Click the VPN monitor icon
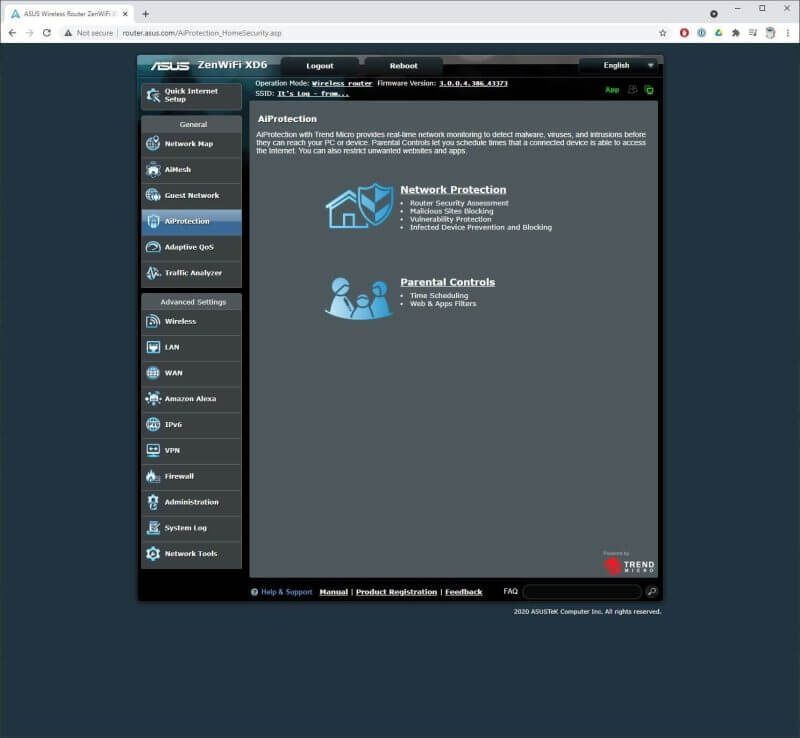800x738 pixels. coord(153,450)
